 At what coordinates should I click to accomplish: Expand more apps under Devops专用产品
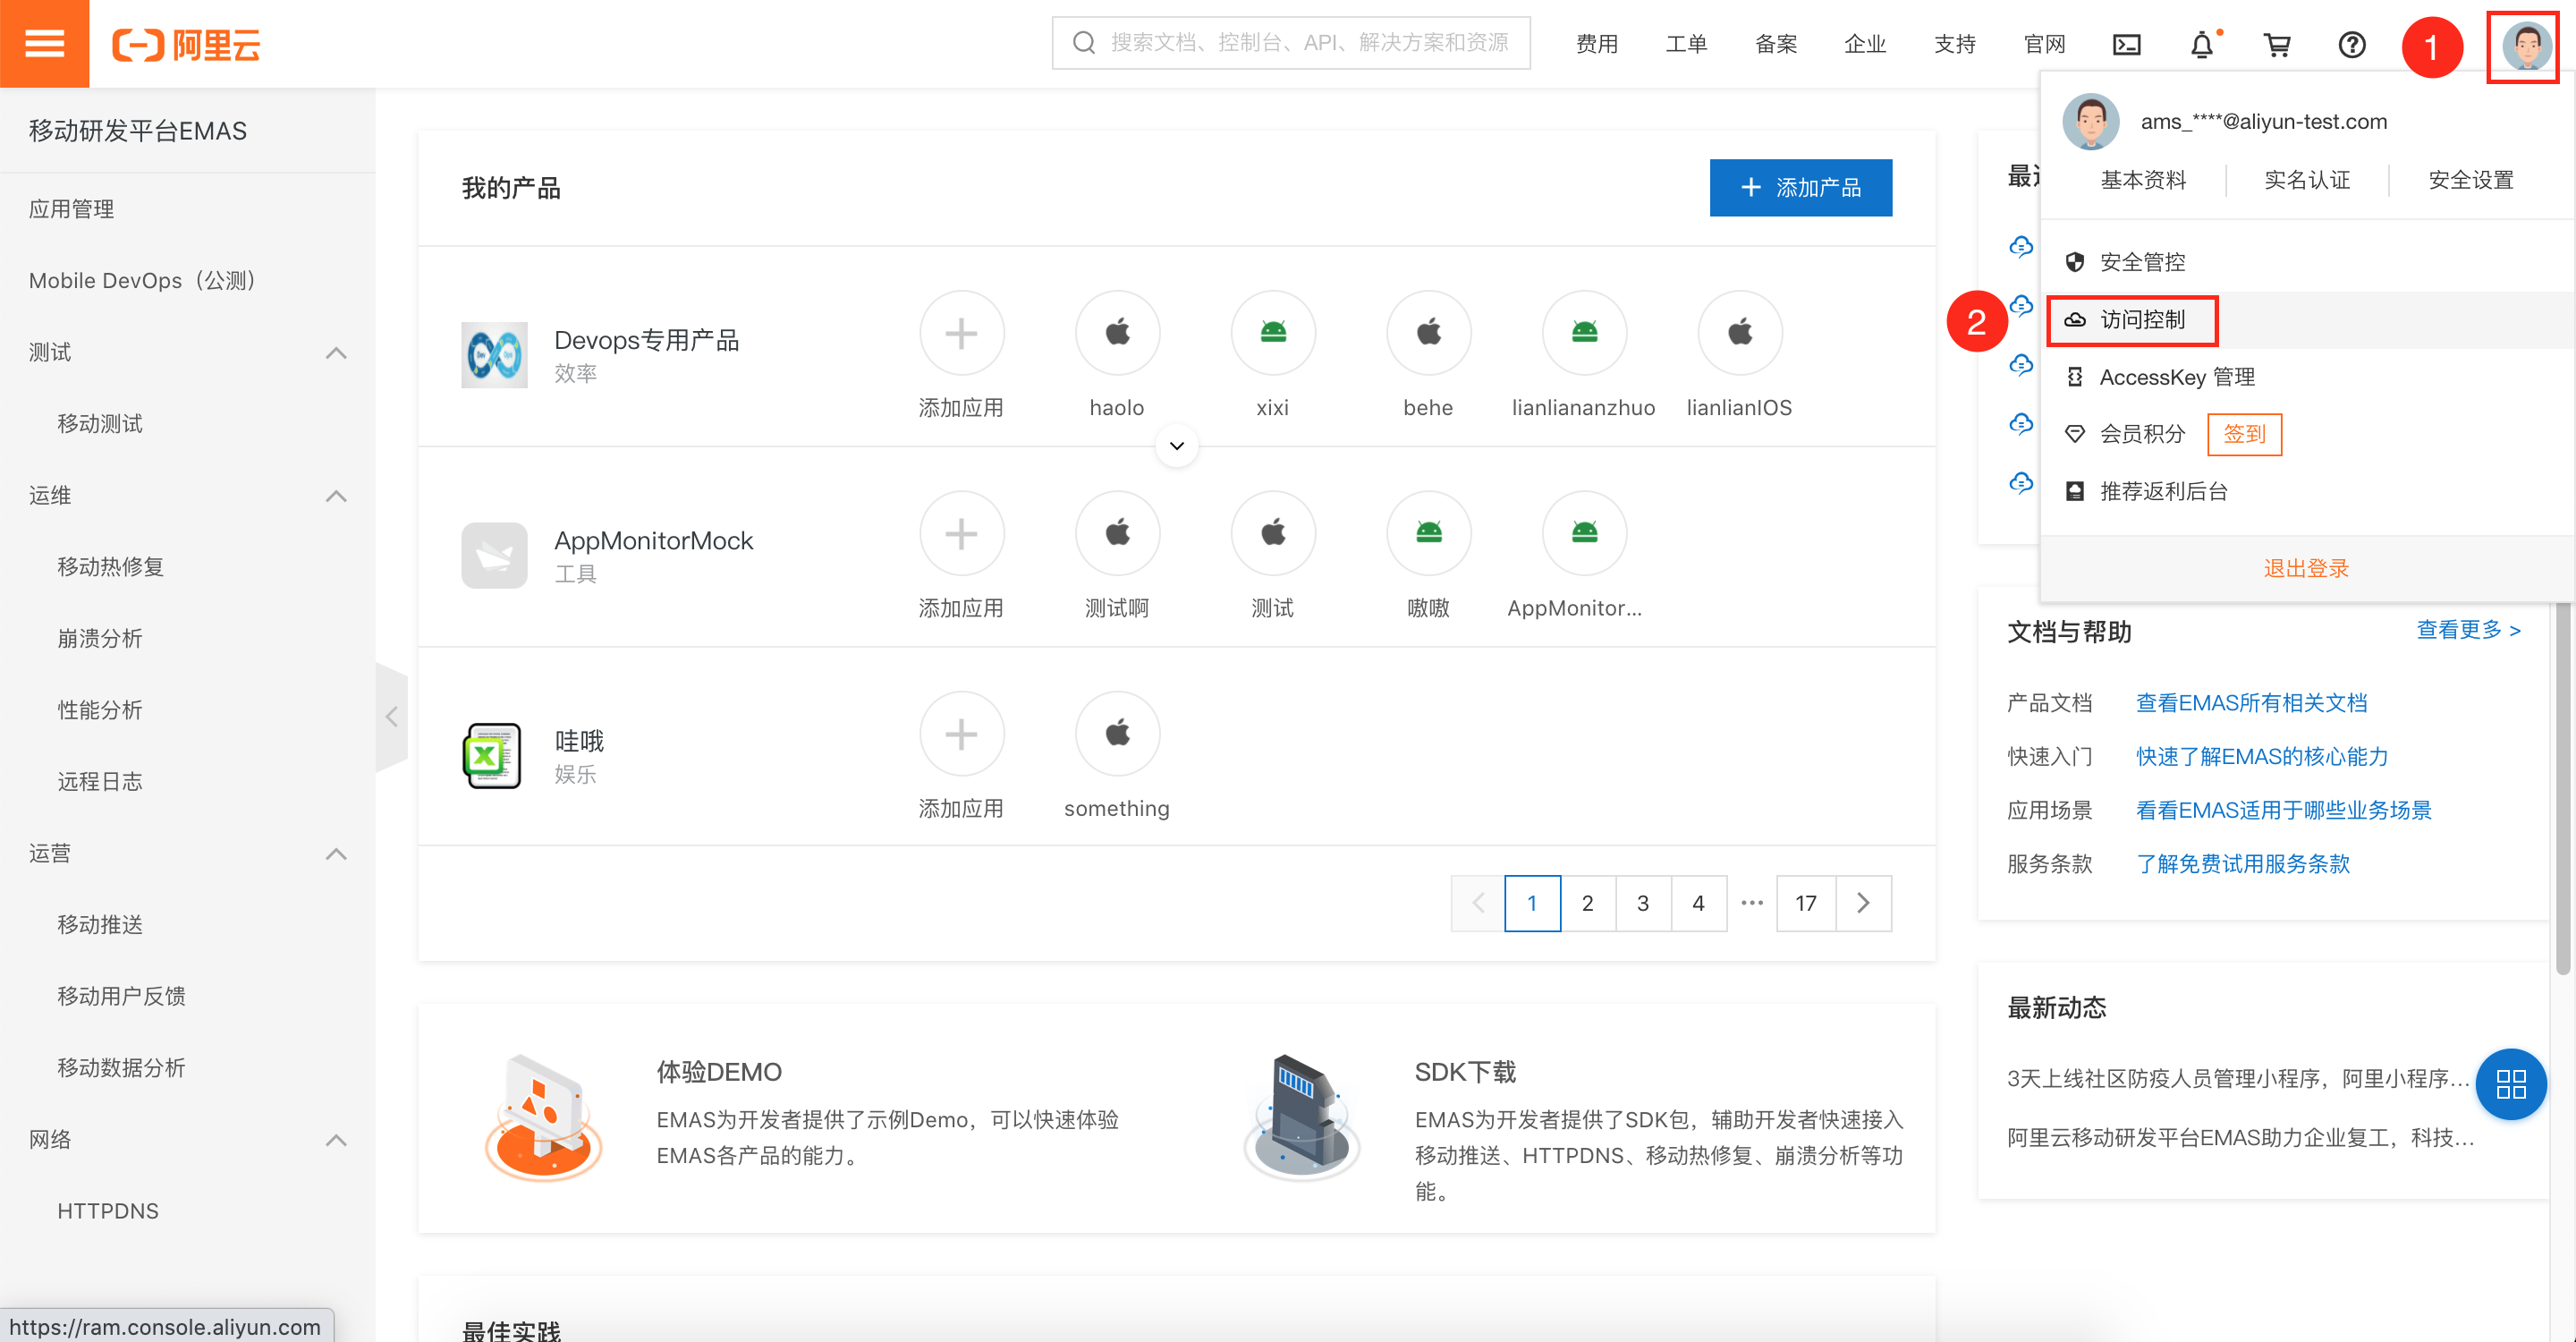(1177, 445)
